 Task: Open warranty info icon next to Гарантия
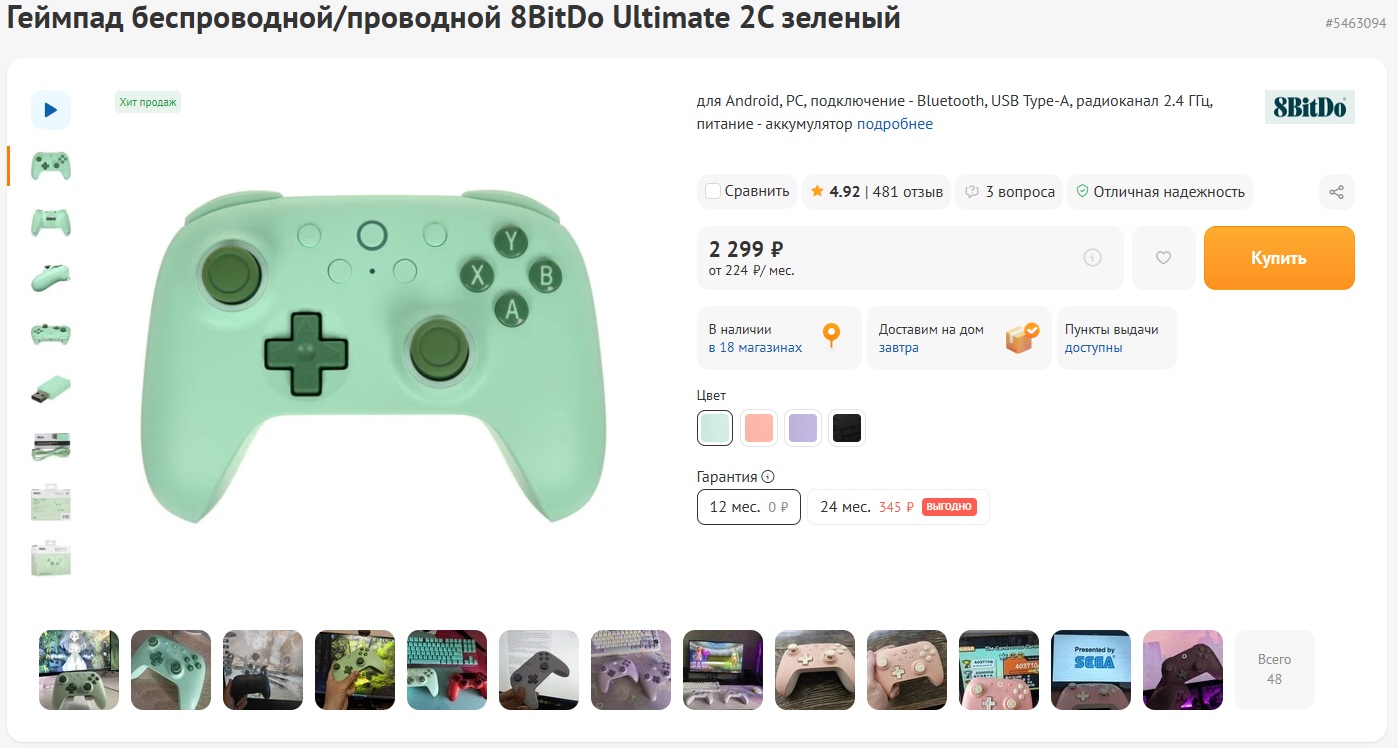pos(768,477)
